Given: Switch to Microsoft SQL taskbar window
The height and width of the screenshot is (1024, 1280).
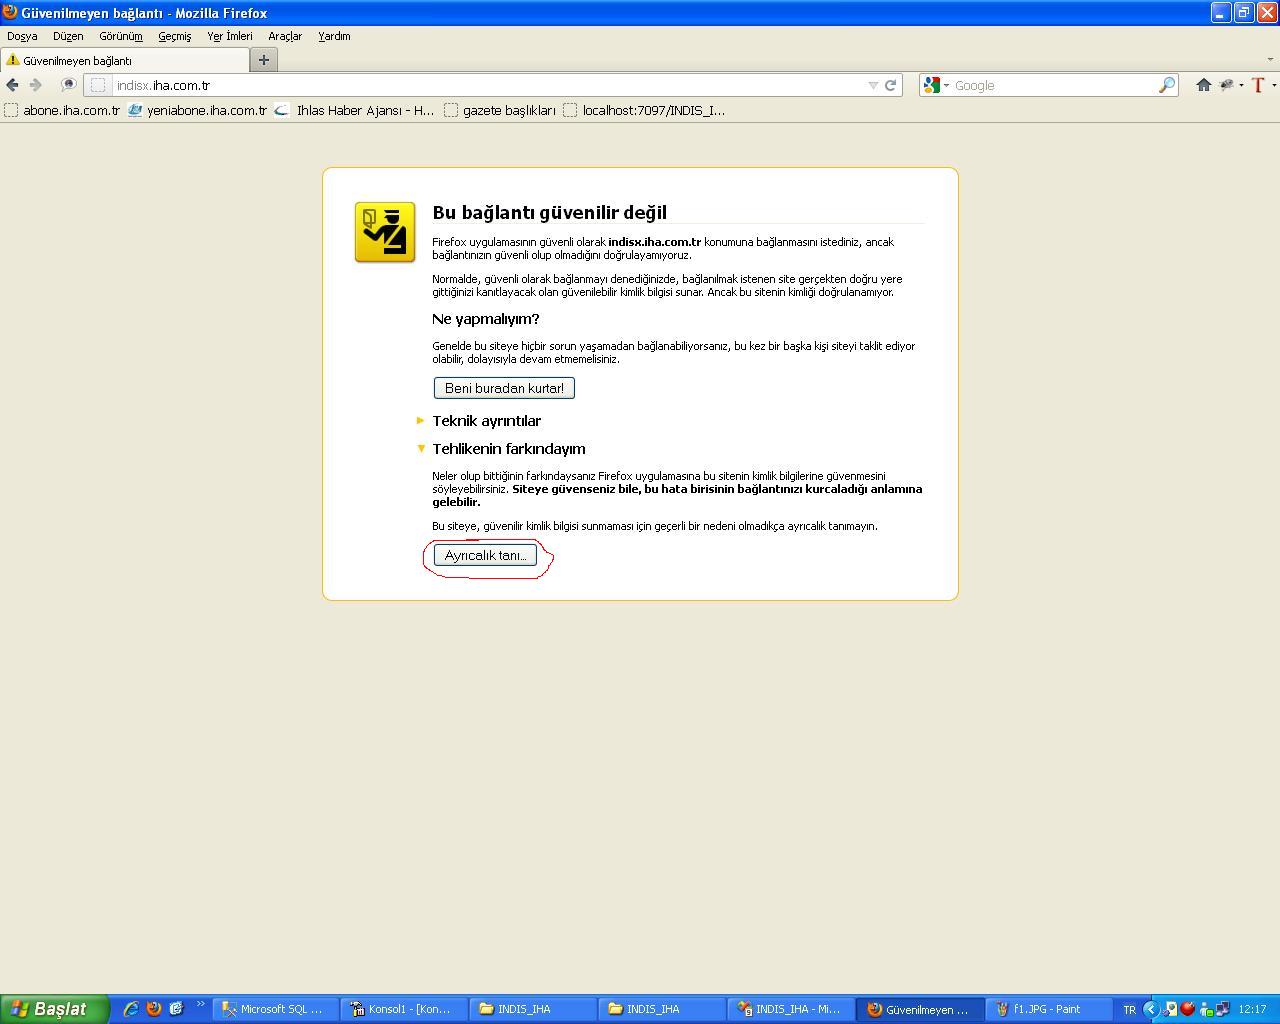Looking at the screenshot, I should [x=275, y=1009].
